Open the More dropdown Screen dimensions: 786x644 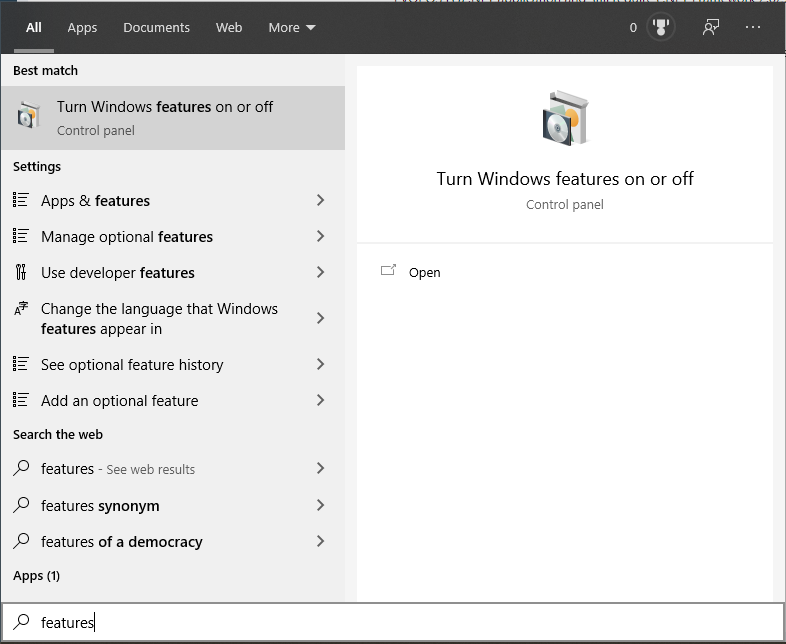[292, 28]
